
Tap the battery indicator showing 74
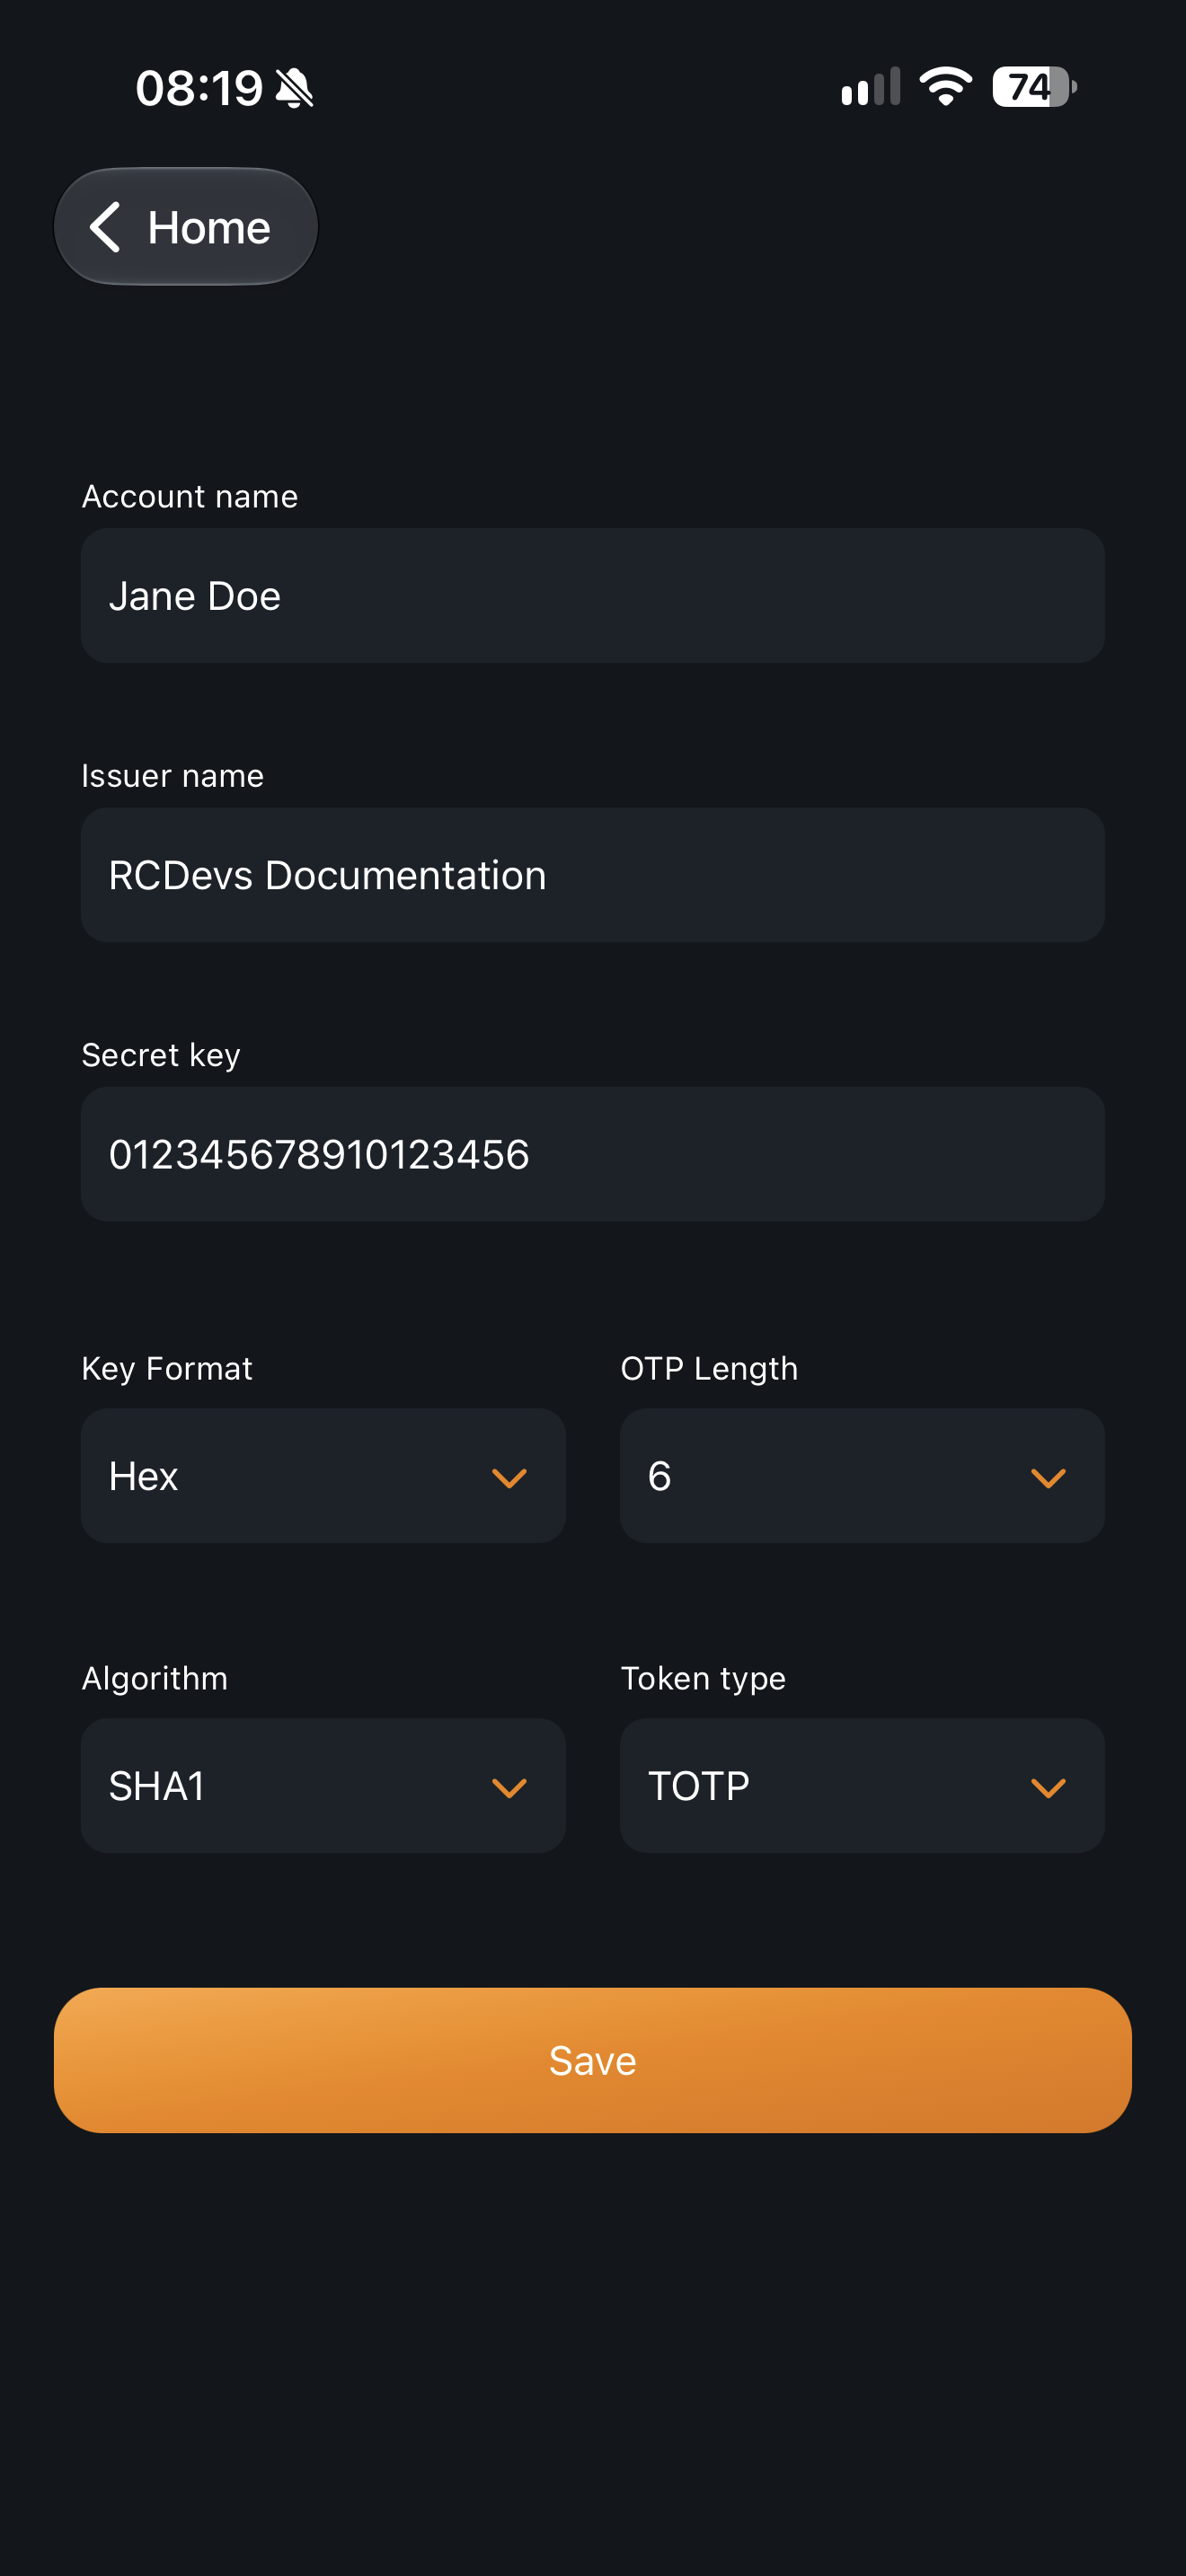coord(1034,87)
